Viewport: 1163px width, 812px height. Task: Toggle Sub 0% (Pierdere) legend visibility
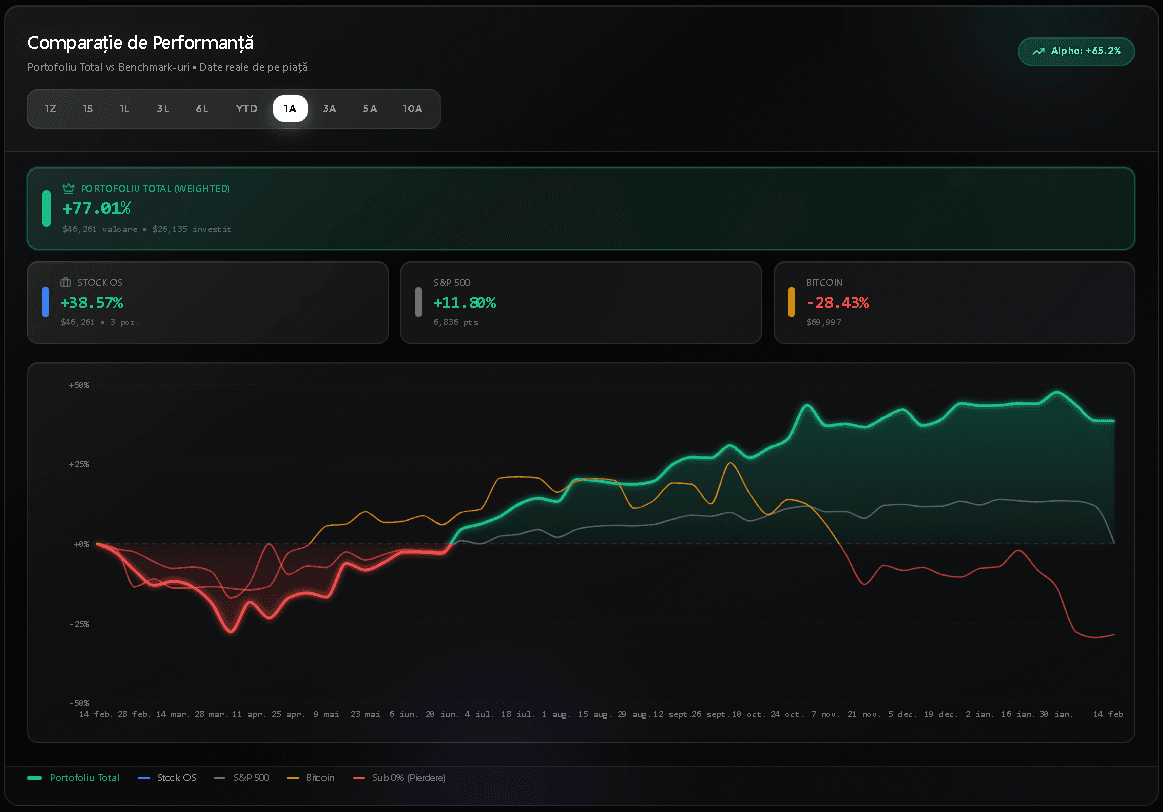click(409, 777)
